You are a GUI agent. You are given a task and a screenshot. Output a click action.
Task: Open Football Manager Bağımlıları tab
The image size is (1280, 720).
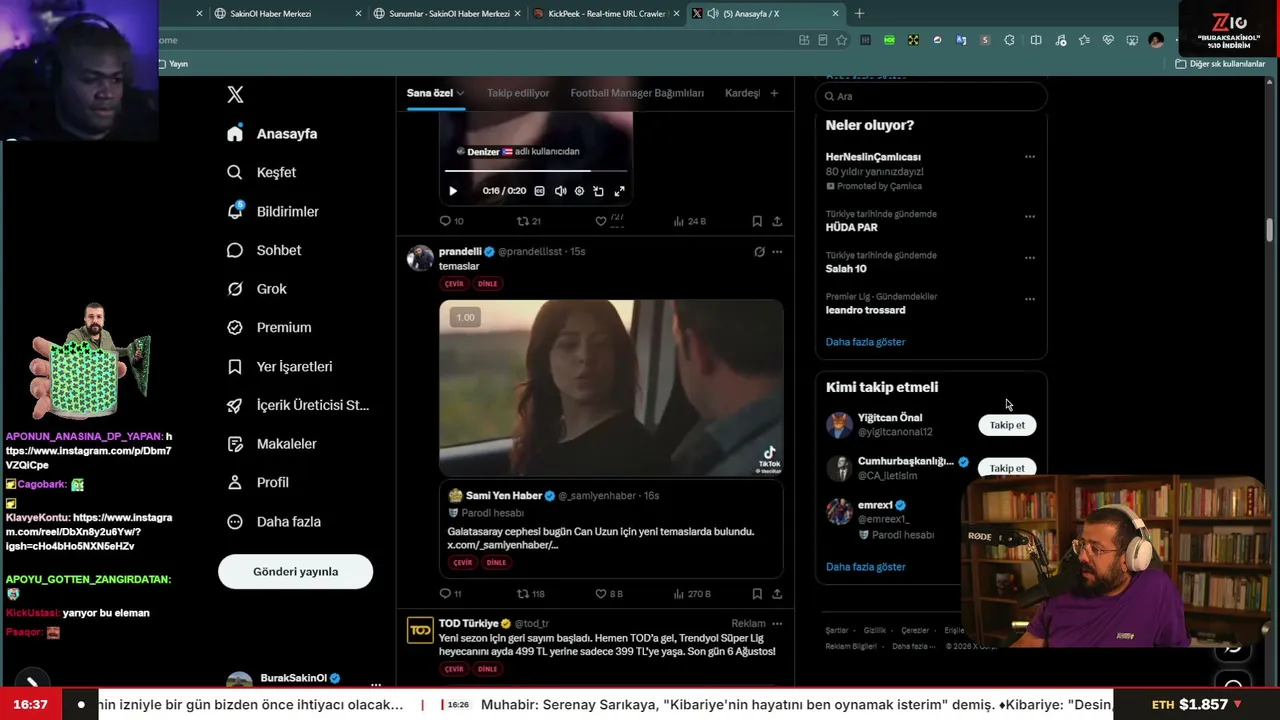click(x=637, y=93)
